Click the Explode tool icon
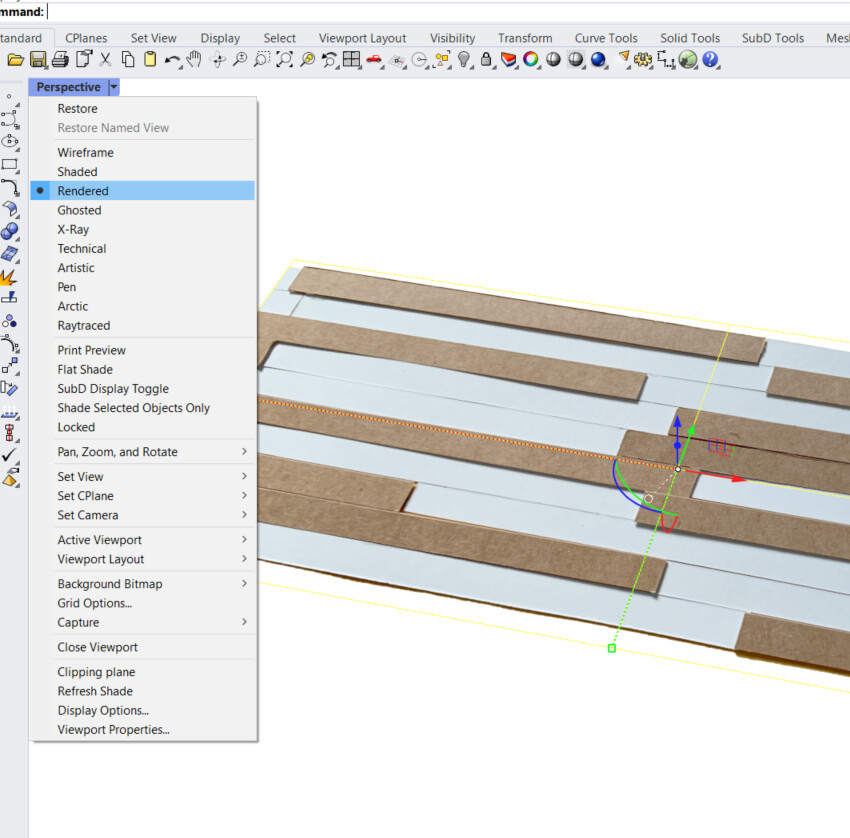The image size is (850, 838). [9, 276]
